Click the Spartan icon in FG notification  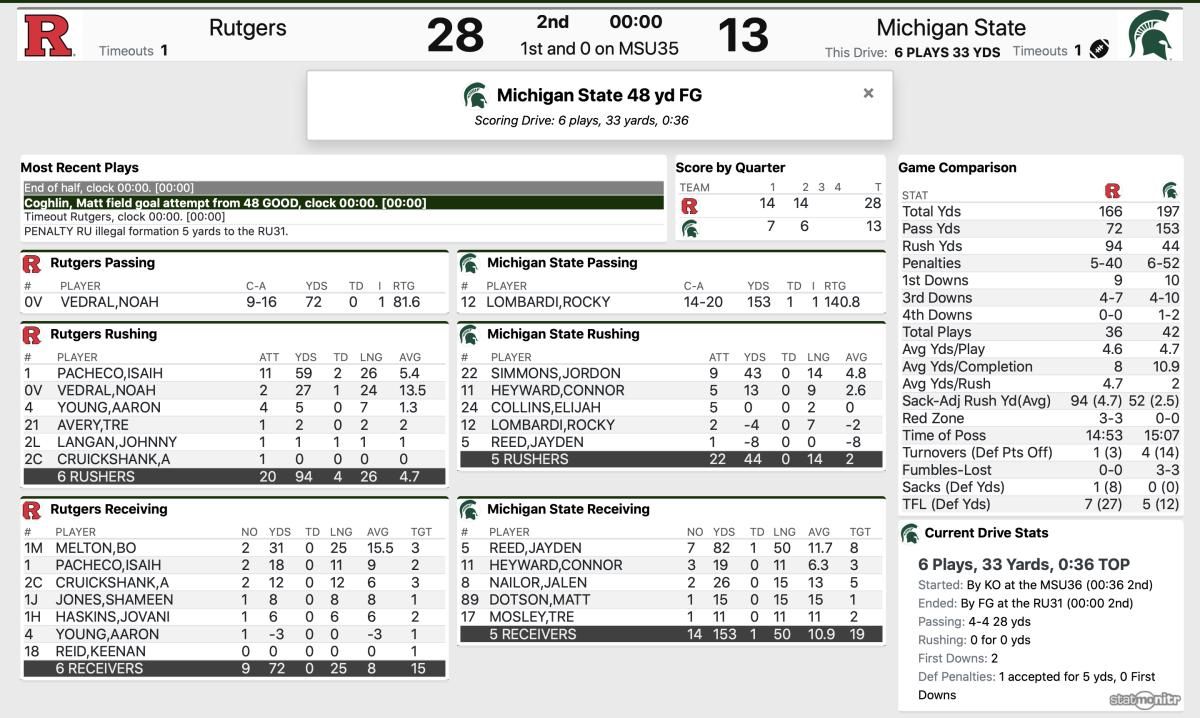coord(476,96)
